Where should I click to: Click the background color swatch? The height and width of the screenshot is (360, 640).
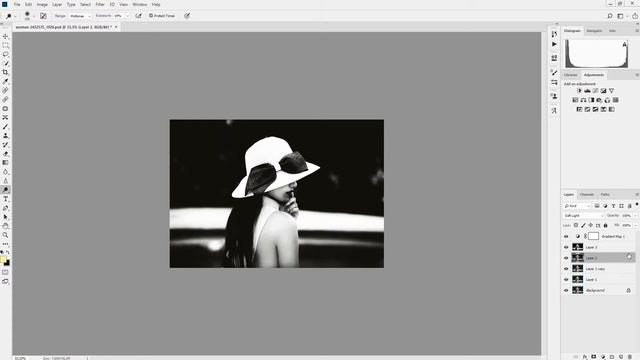(7, 263)
